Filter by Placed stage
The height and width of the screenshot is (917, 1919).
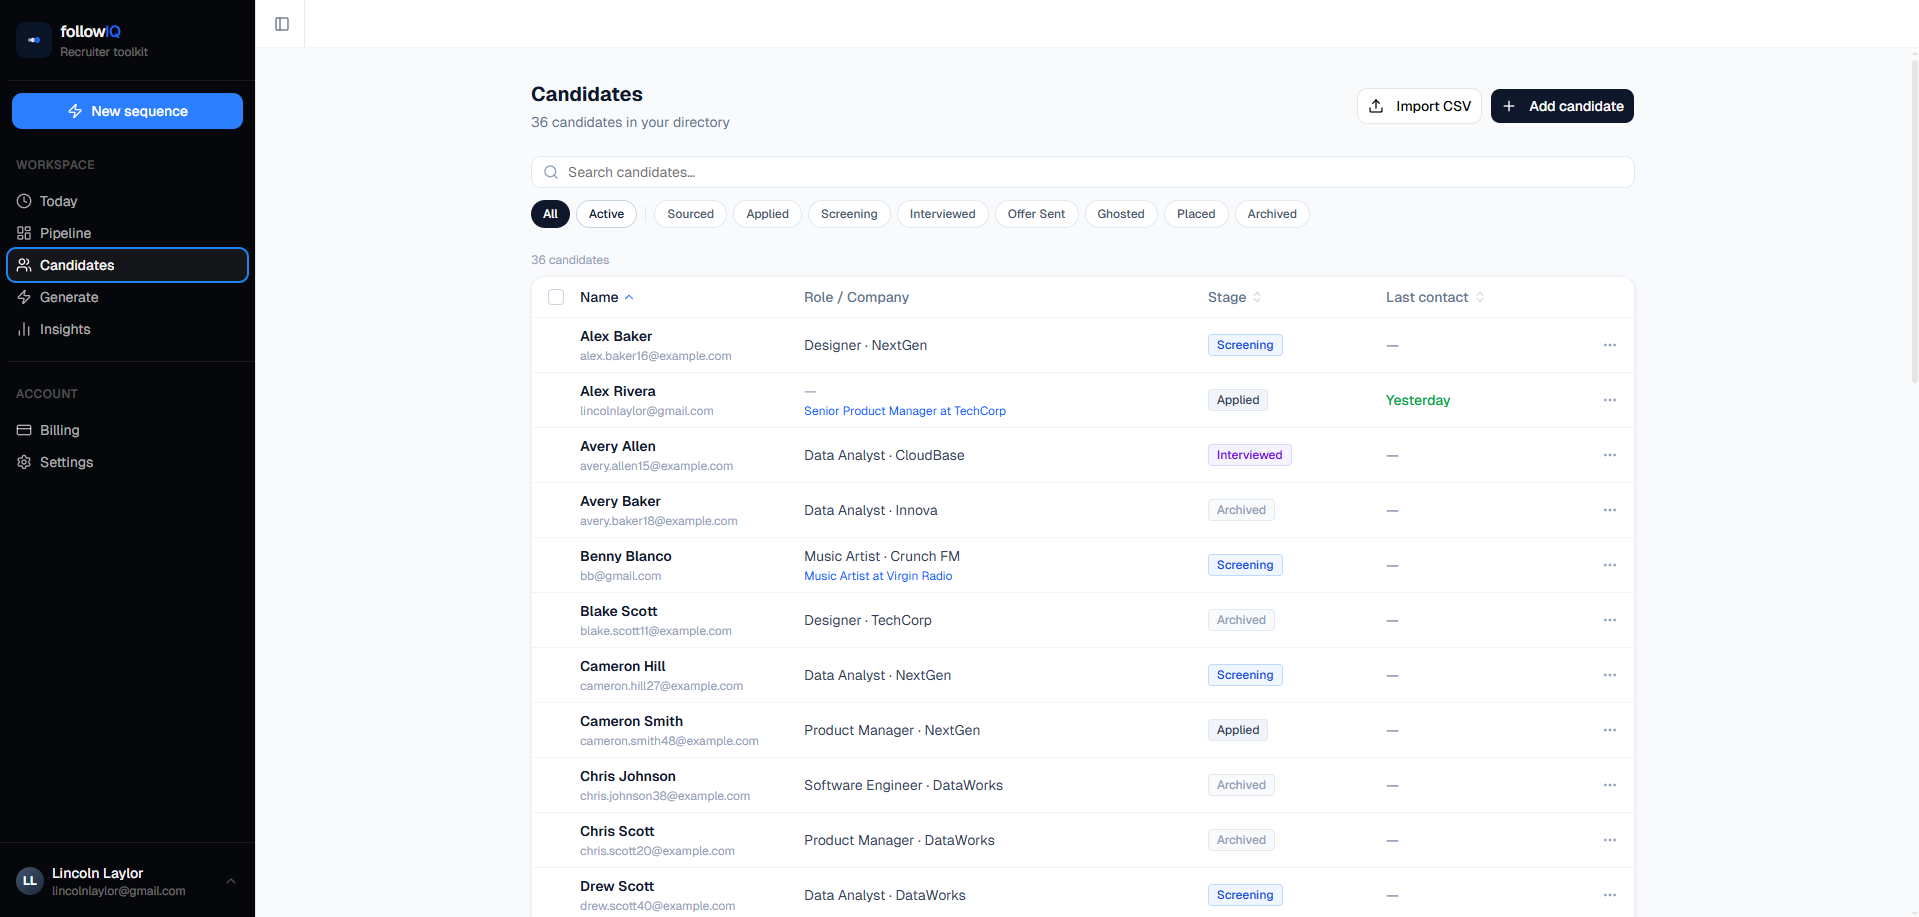pyautogui.click(x=1196, y=214)
